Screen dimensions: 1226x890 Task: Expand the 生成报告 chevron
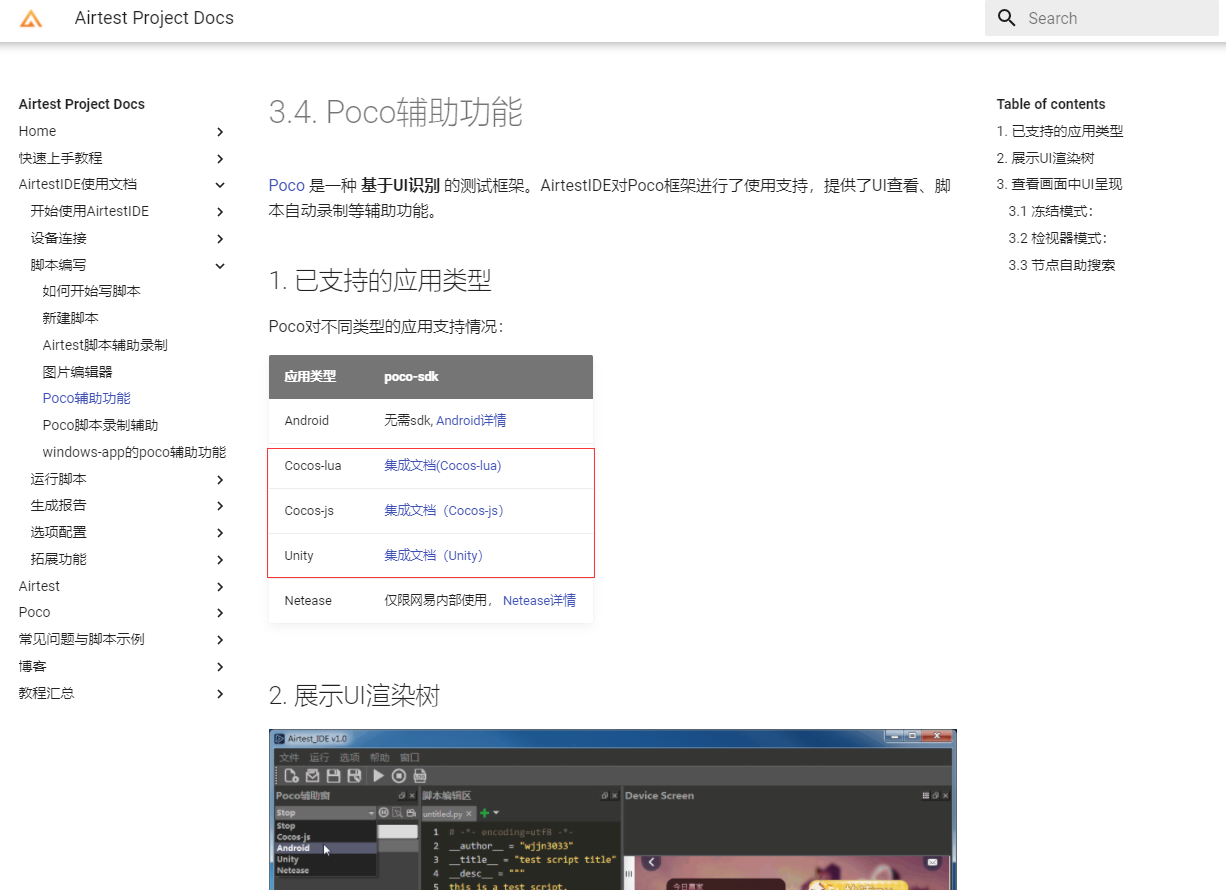coord(220,506)
